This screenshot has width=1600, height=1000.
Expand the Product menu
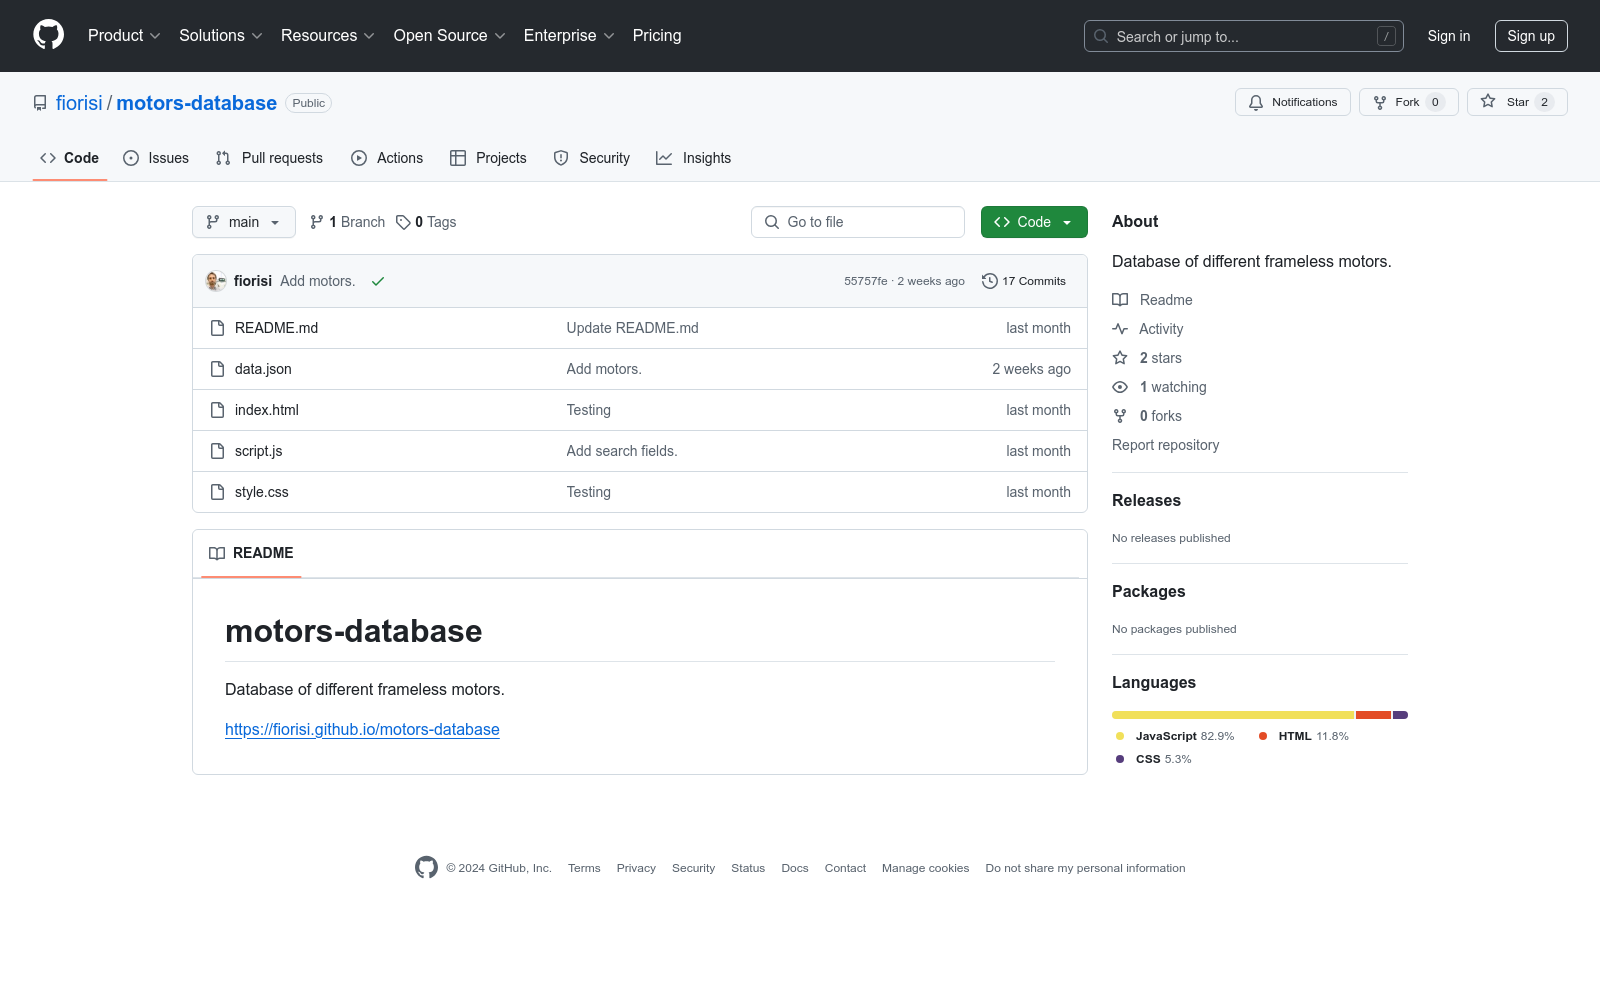click(x=124, y=35)
